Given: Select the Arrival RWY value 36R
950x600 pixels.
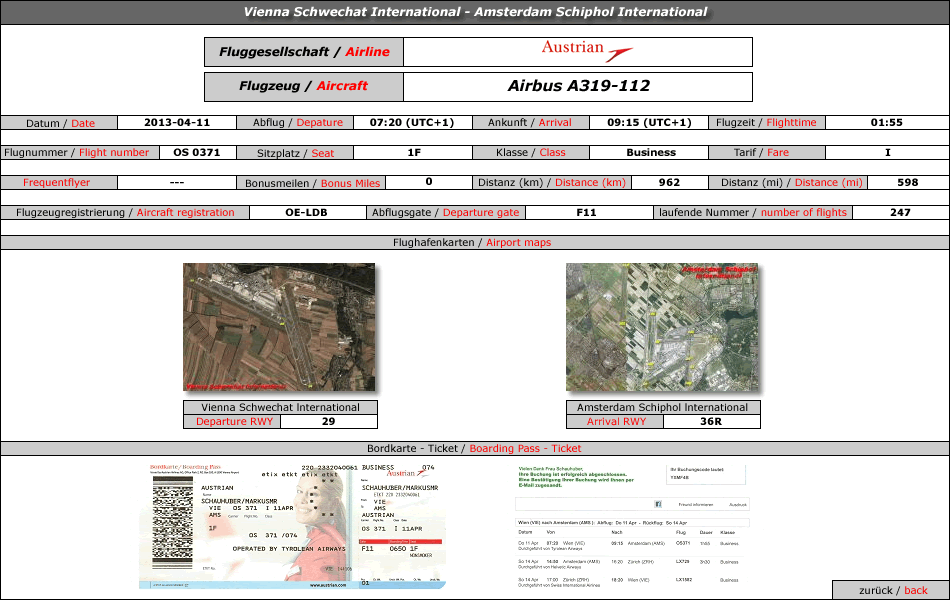Looking at the screenshot, I should [x=711, y=421].
